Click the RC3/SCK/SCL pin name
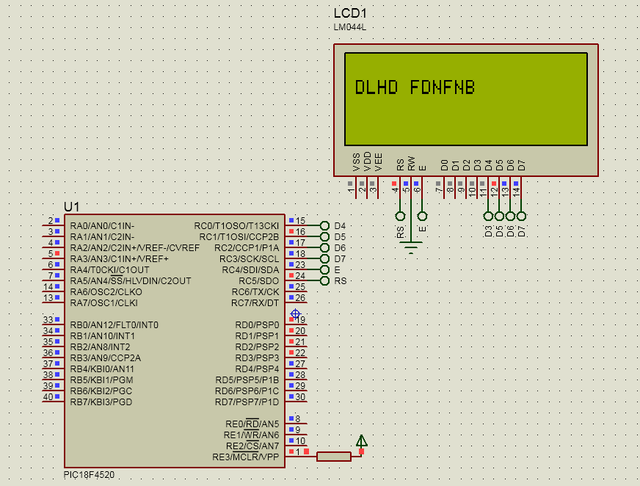This screenshot has width=640, height=486. tap(249, 259)
